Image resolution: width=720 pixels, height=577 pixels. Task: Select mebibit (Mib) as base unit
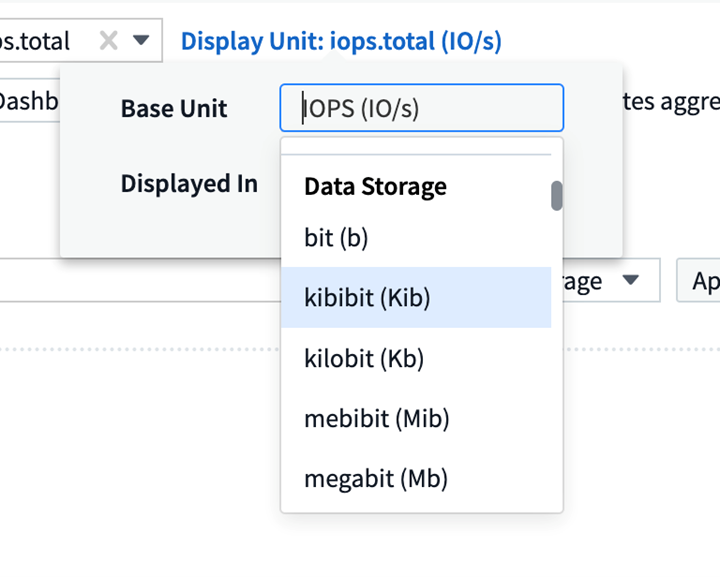click(x=376, y=418)
